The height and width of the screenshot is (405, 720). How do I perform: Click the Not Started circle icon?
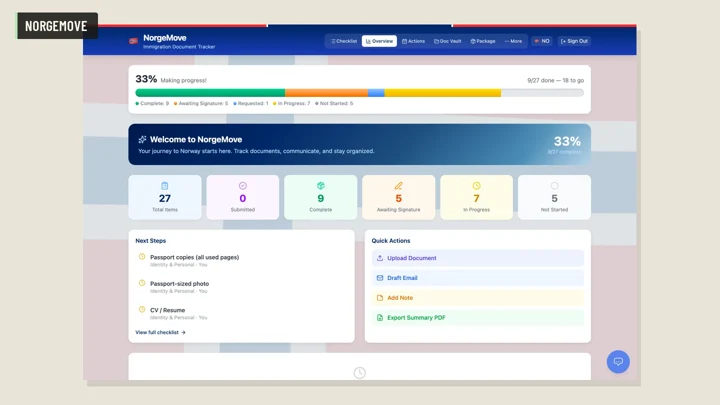tap(554, 186)
